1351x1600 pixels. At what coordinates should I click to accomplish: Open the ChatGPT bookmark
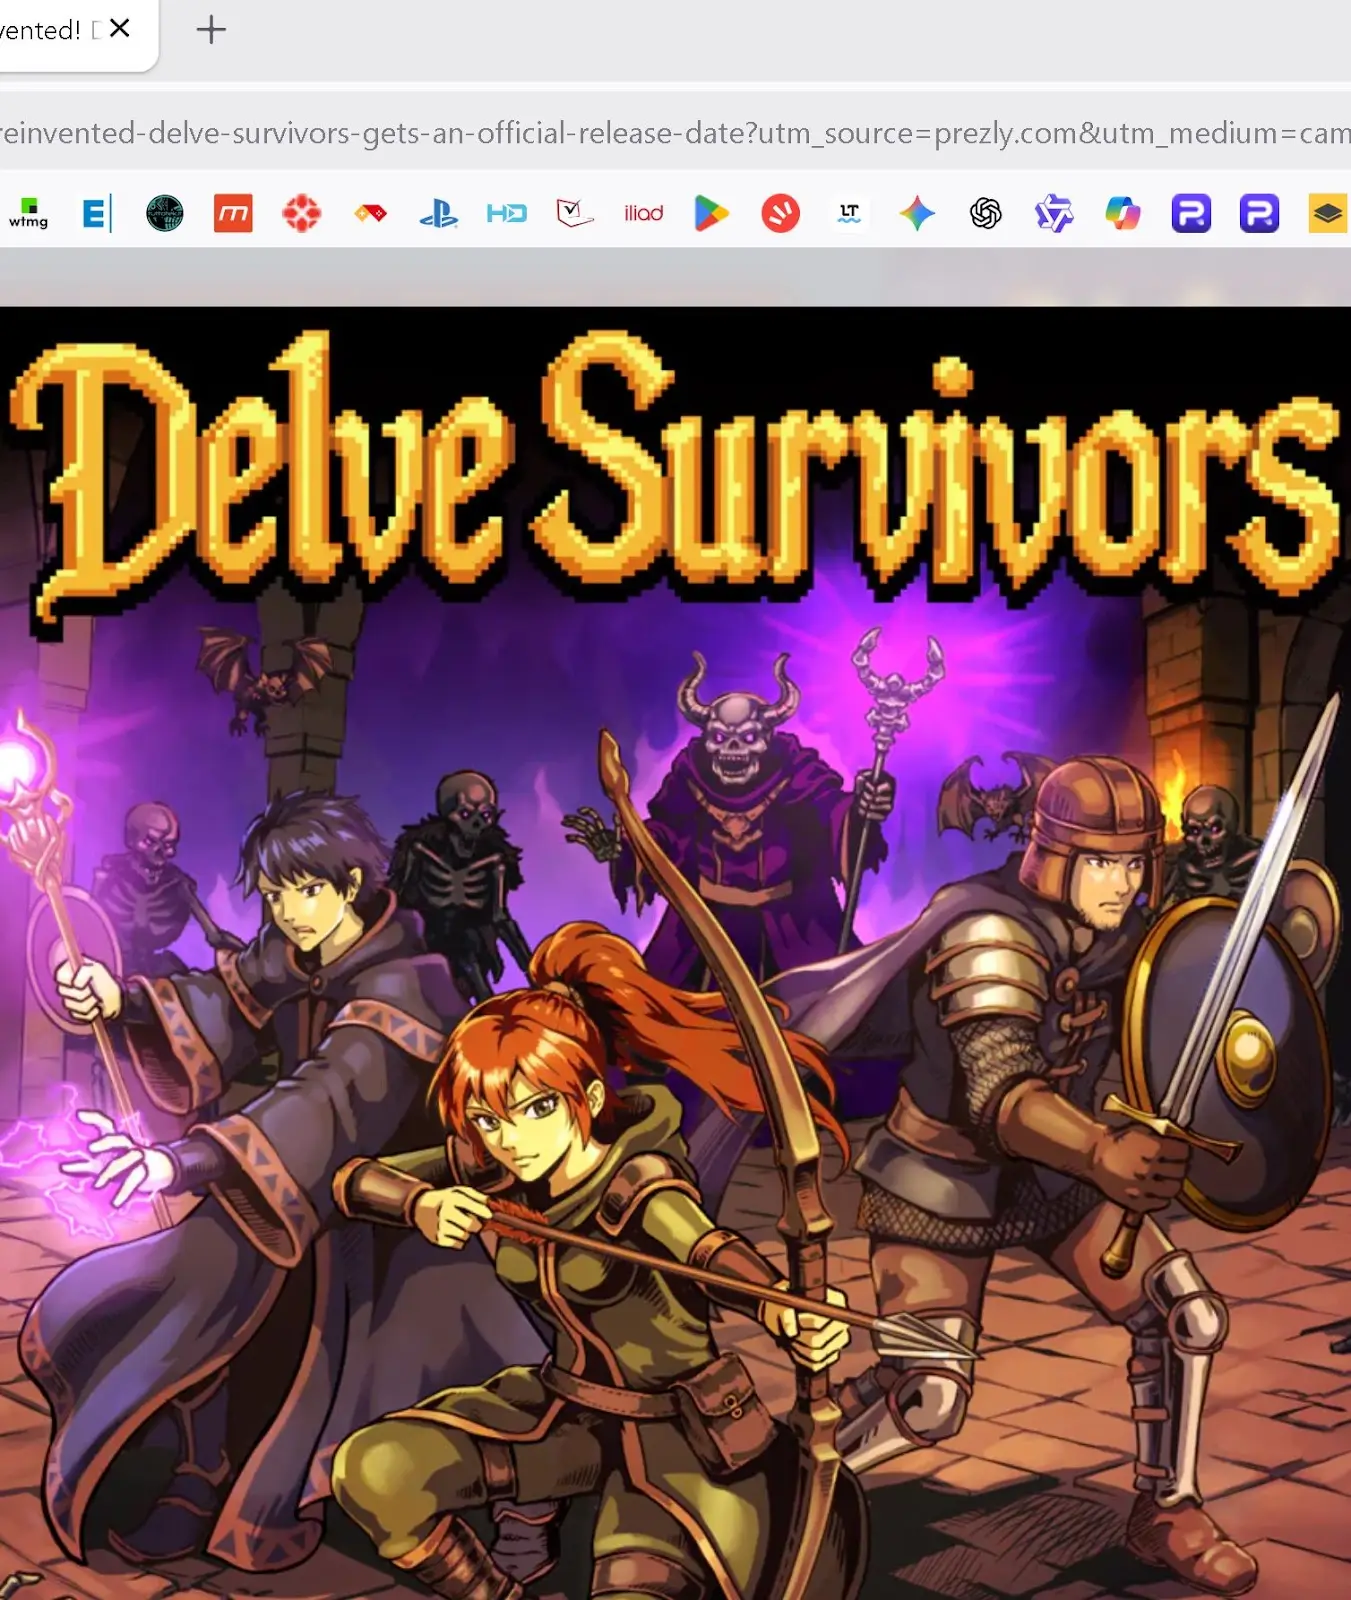pyautogui.click(x=985, y=213)
